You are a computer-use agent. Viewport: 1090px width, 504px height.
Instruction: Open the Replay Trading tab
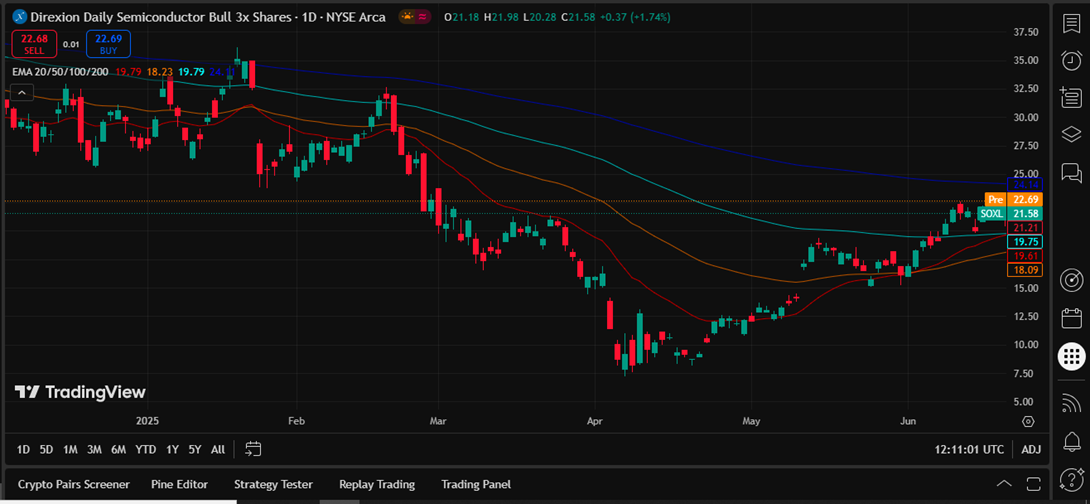tap(377, 484)
